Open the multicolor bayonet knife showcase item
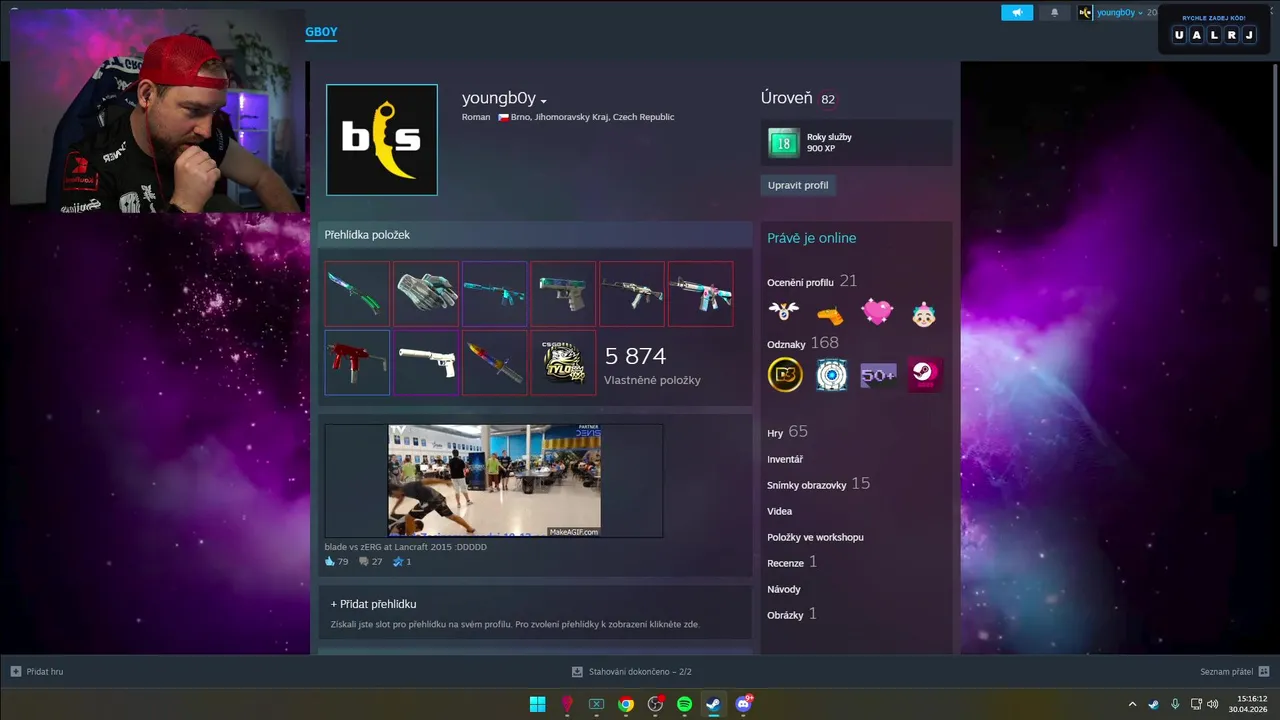1280x720 pixels. pos(495,363)
